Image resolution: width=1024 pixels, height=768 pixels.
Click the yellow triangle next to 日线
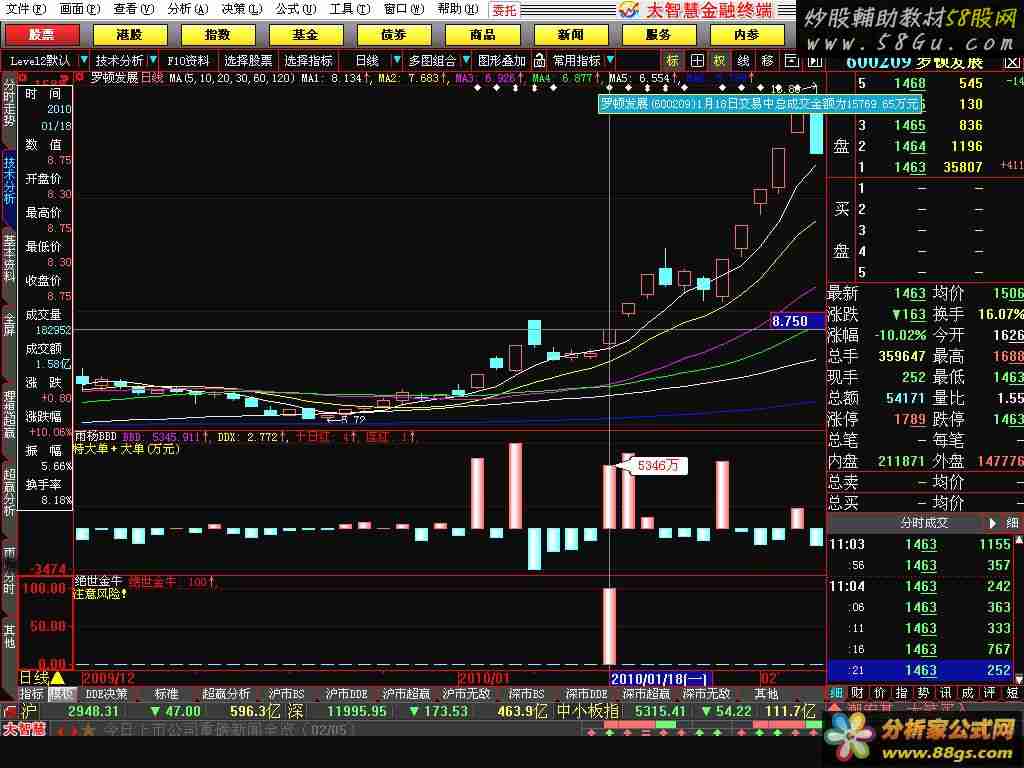tap(57, 678)
